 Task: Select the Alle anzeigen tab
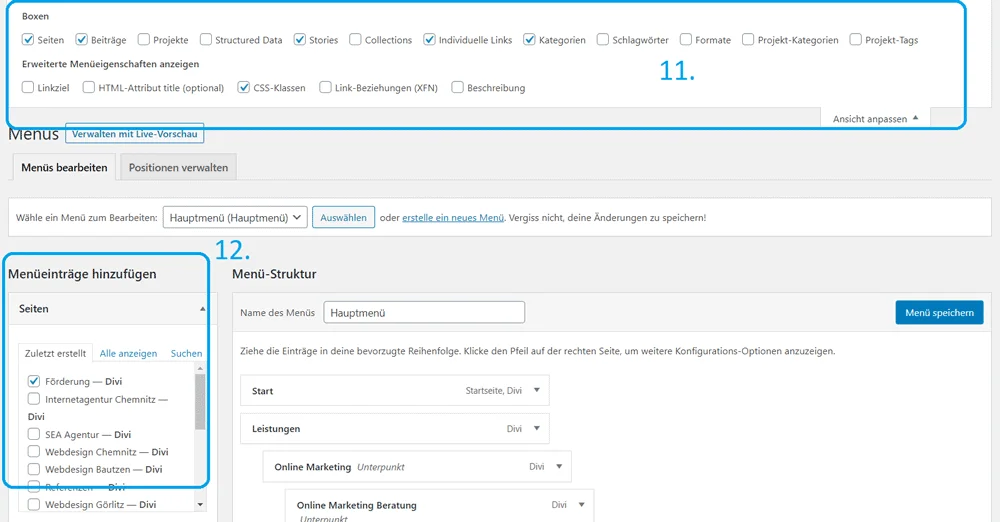[128, 354]
